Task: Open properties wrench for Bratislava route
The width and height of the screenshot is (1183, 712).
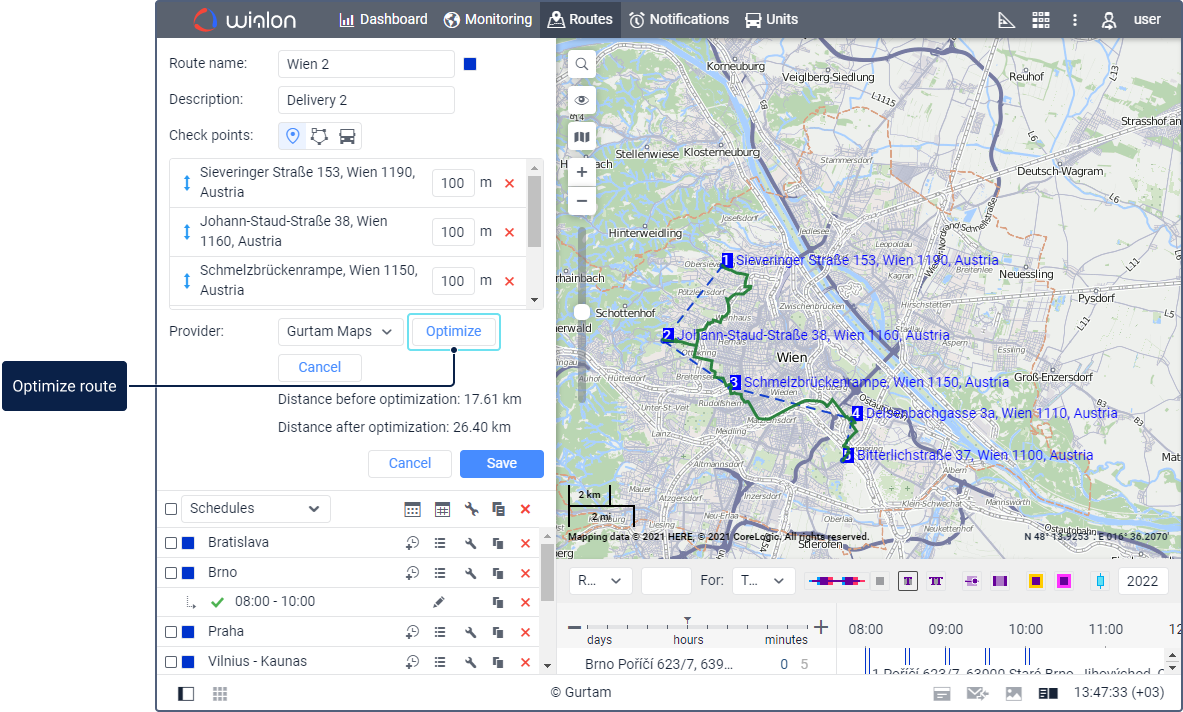Action: pyautogui.click(x=470, y=543)
